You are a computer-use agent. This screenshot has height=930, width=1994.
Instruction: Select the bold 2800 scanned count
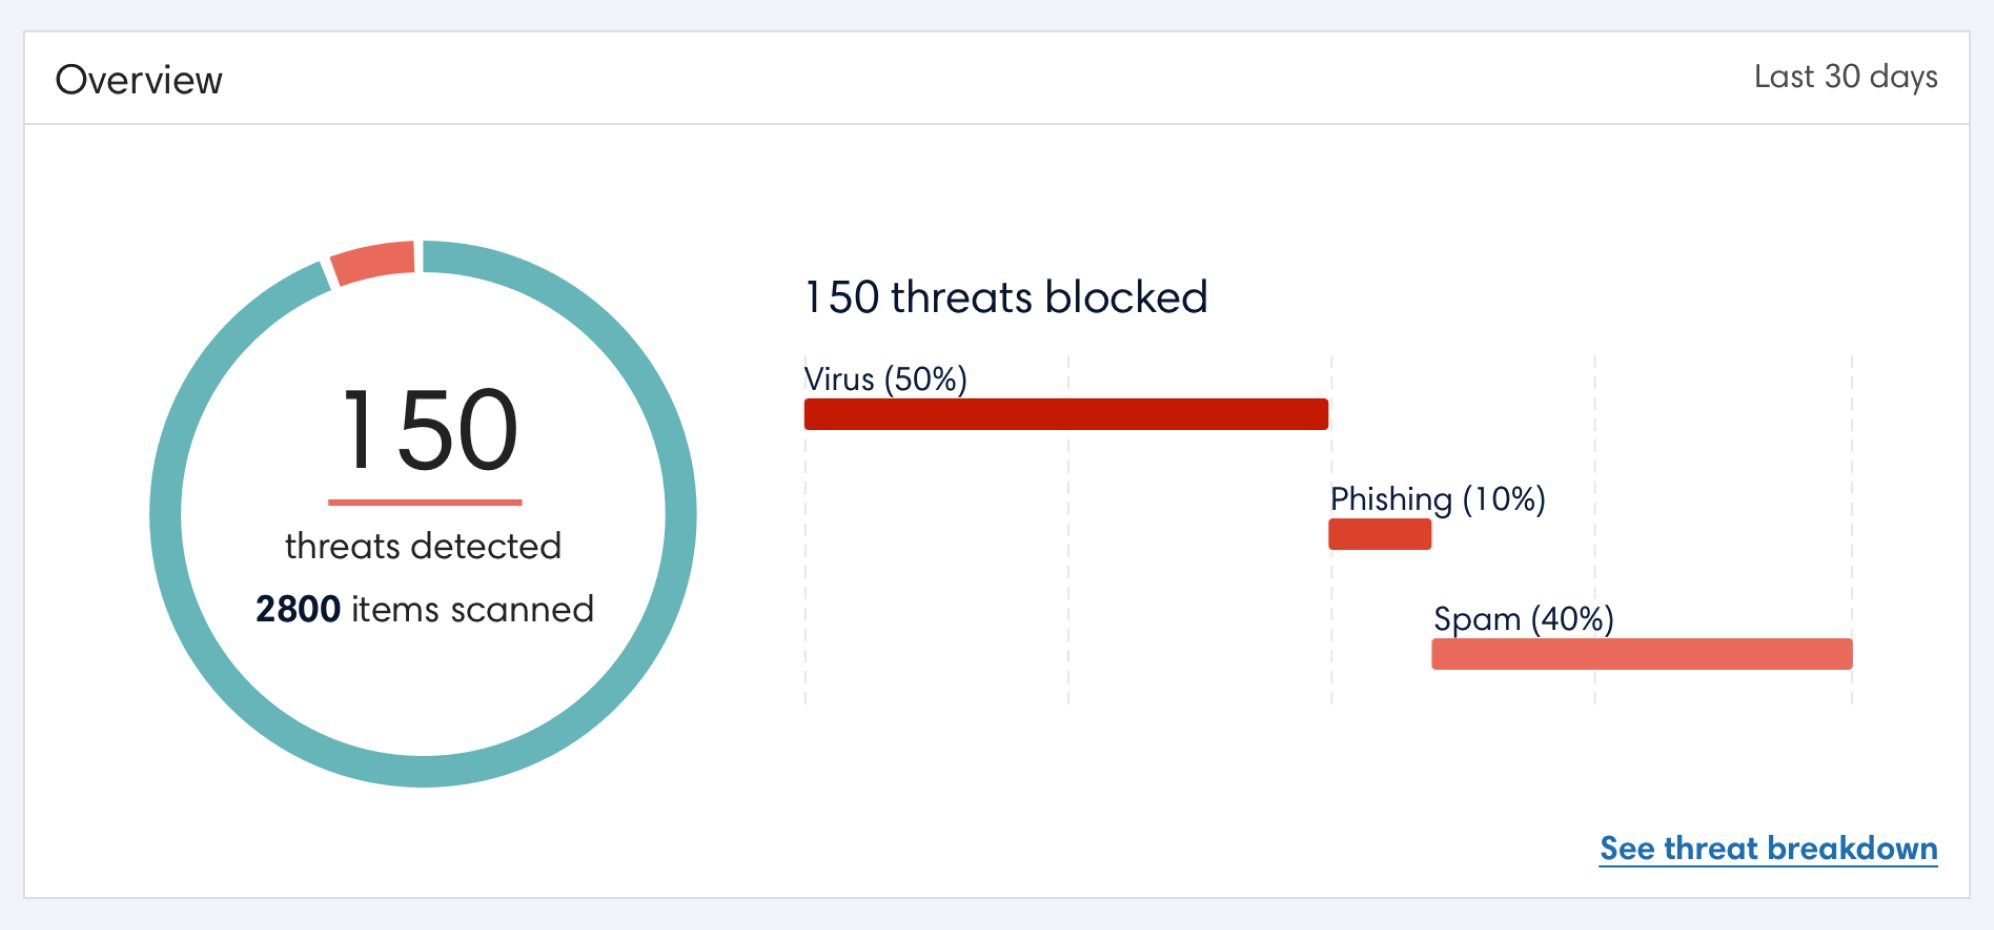298,609
